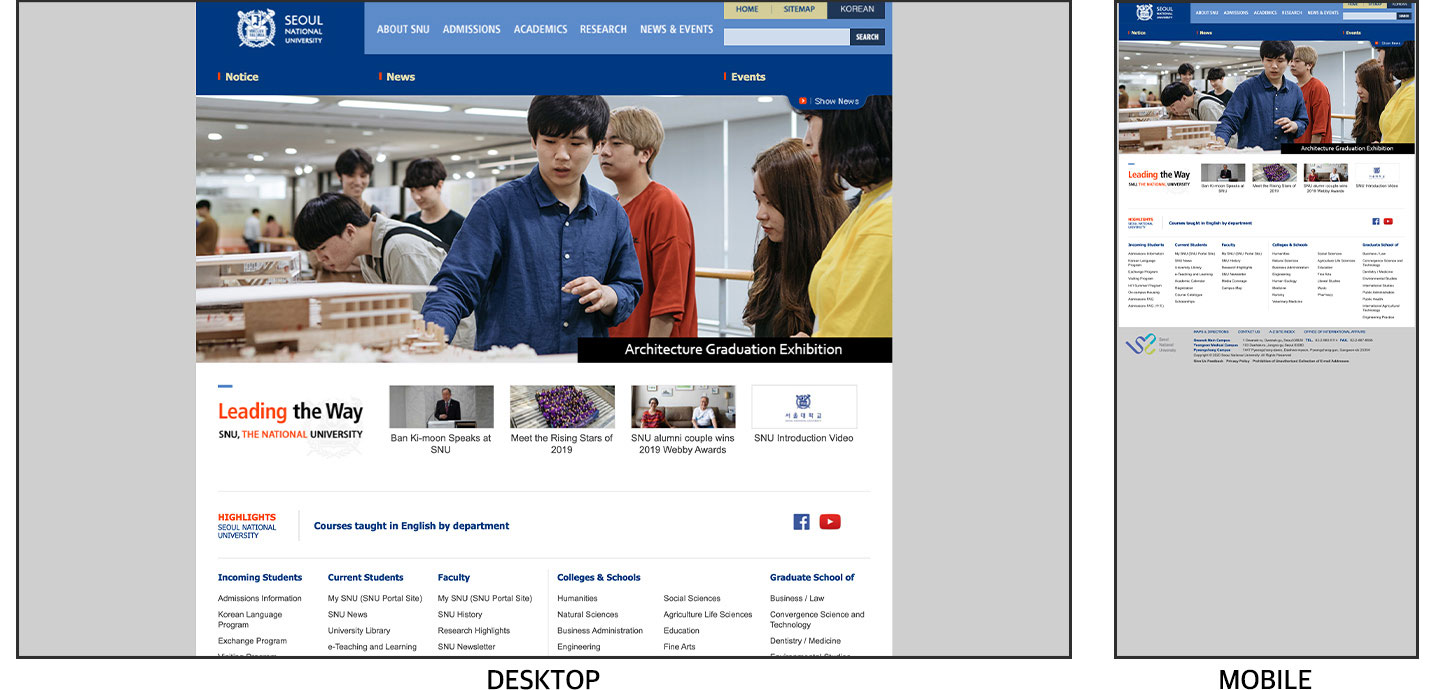Open 'Courses taught in English by department' desktop link
Viewport: 1440px width, 690px height.
[411, 526]
